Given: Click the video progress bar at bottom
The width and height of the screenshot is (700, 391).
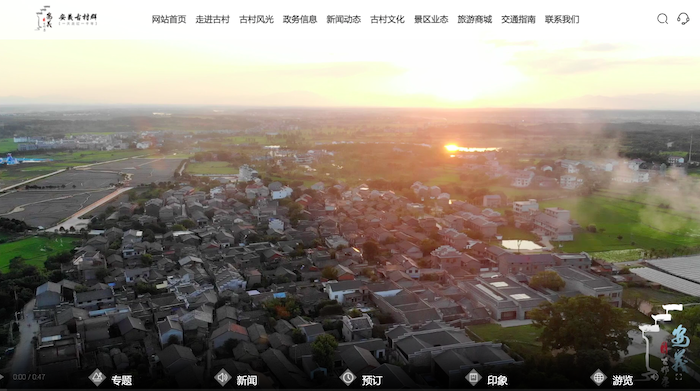Looking at the screenshot, I should tap(350, 389).
